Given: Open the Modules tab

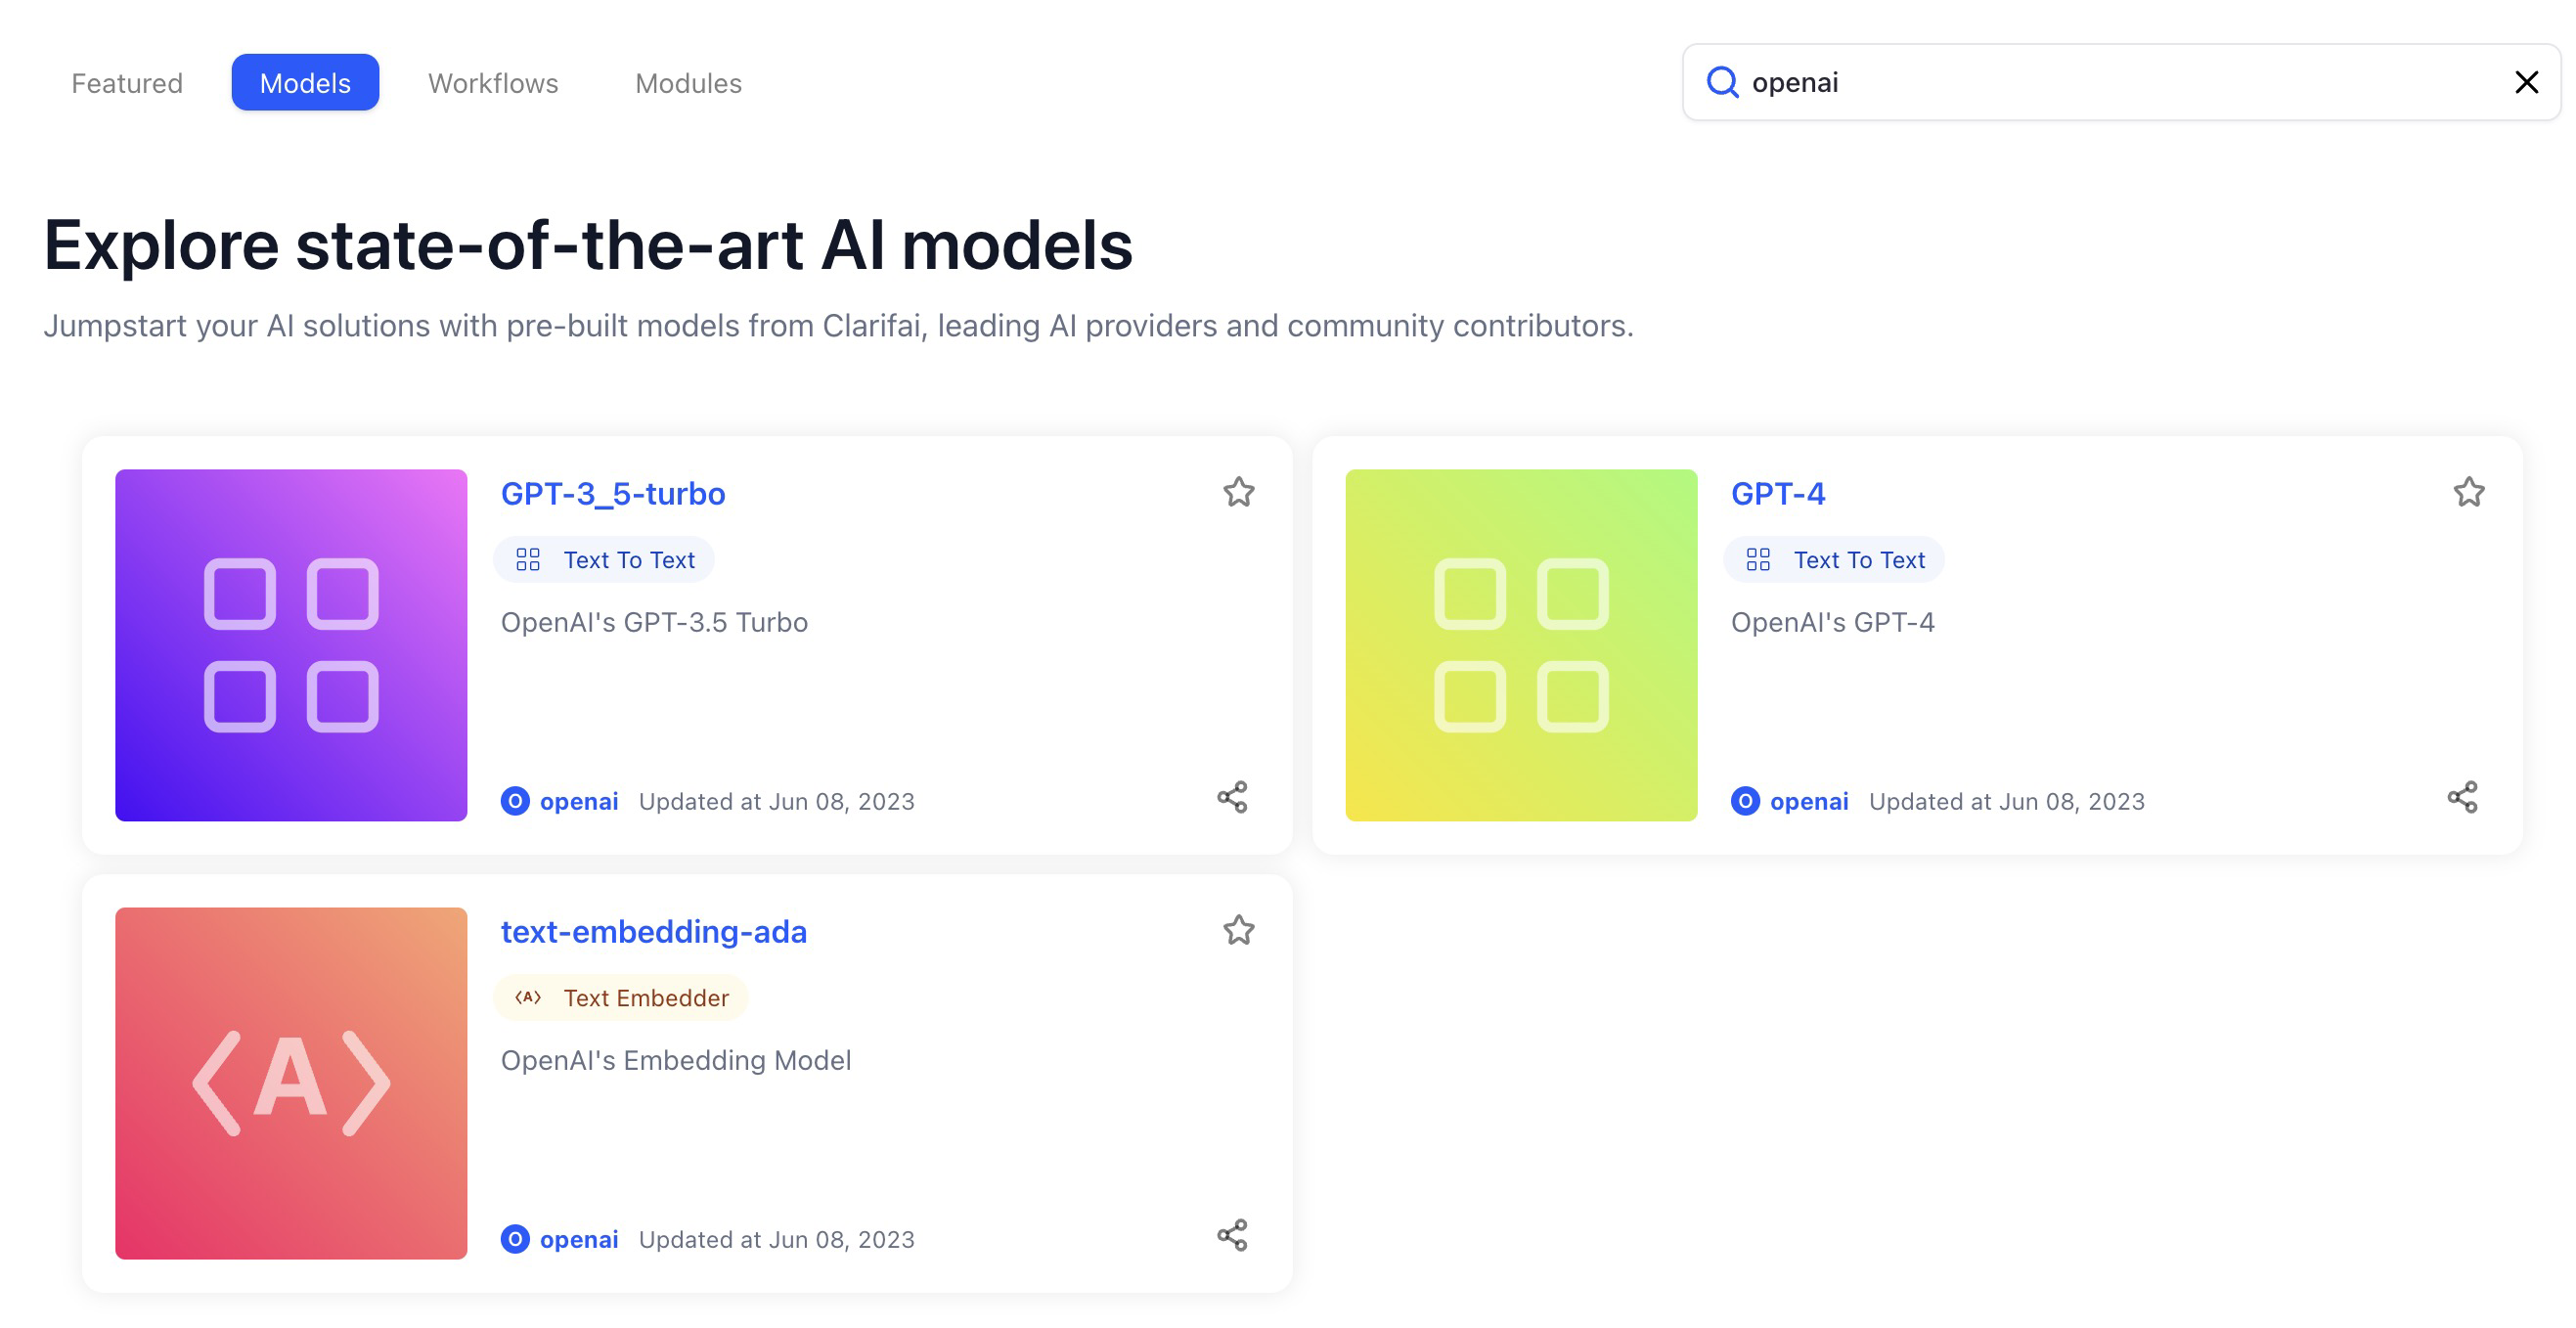Looking at the screenshot, I should coord(688,83).
